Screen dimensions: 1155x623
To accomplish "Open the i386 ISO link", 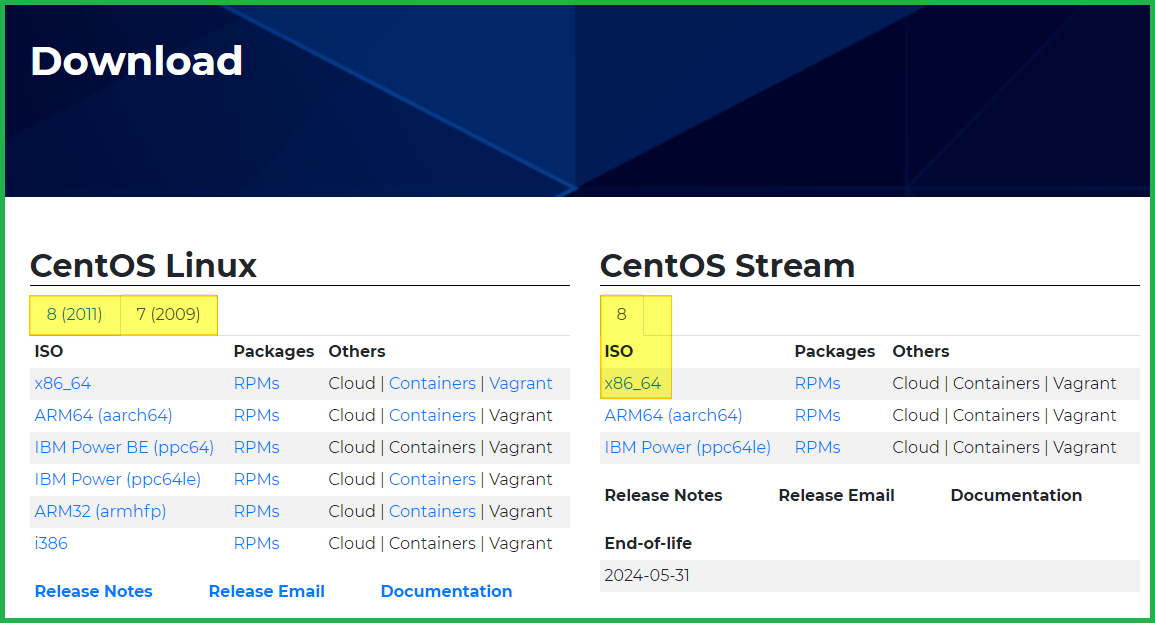I will pyautogui.click(x=51, y=543).
